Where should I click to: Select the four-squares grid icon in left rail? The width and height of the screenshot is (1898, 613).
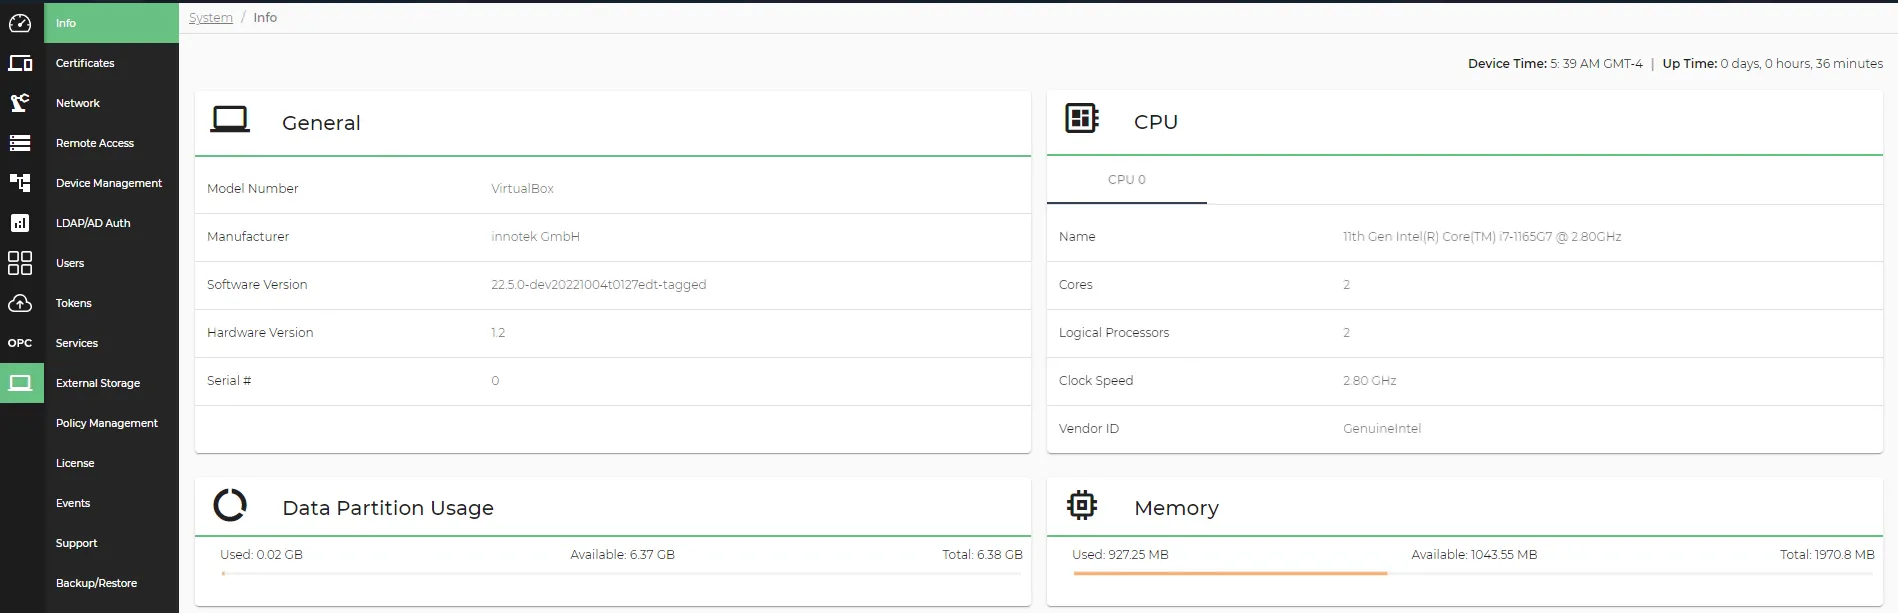(x=20, y=263)
